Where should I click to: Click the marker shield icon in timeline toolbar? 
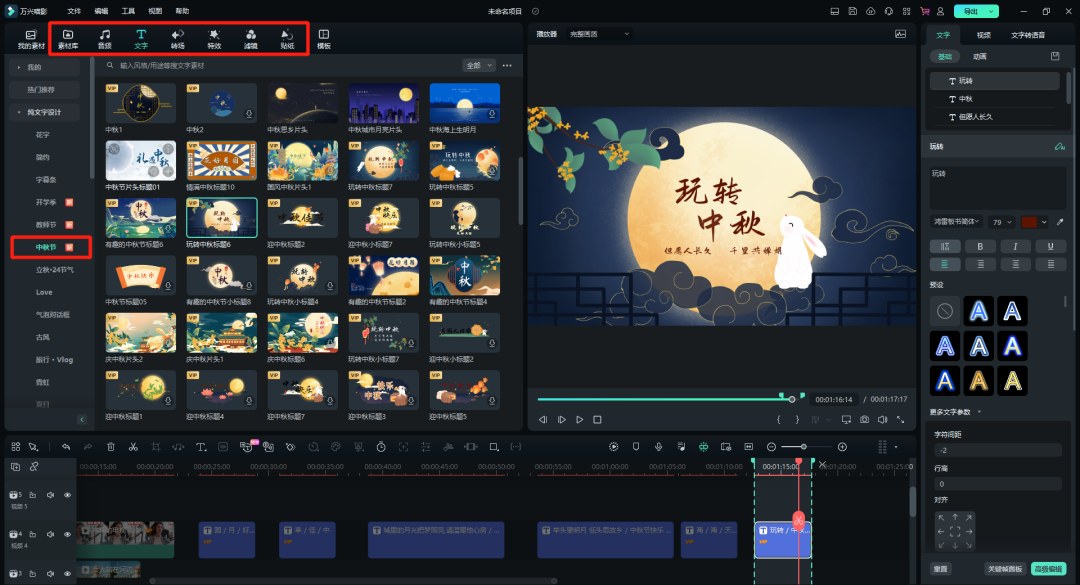(636, 447)
